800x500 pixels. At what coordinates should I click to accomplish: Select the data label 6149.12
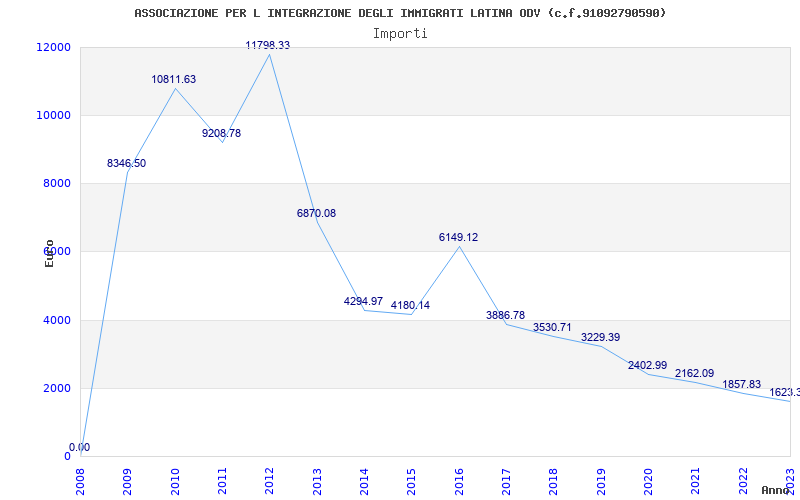[x=459, y=237]
